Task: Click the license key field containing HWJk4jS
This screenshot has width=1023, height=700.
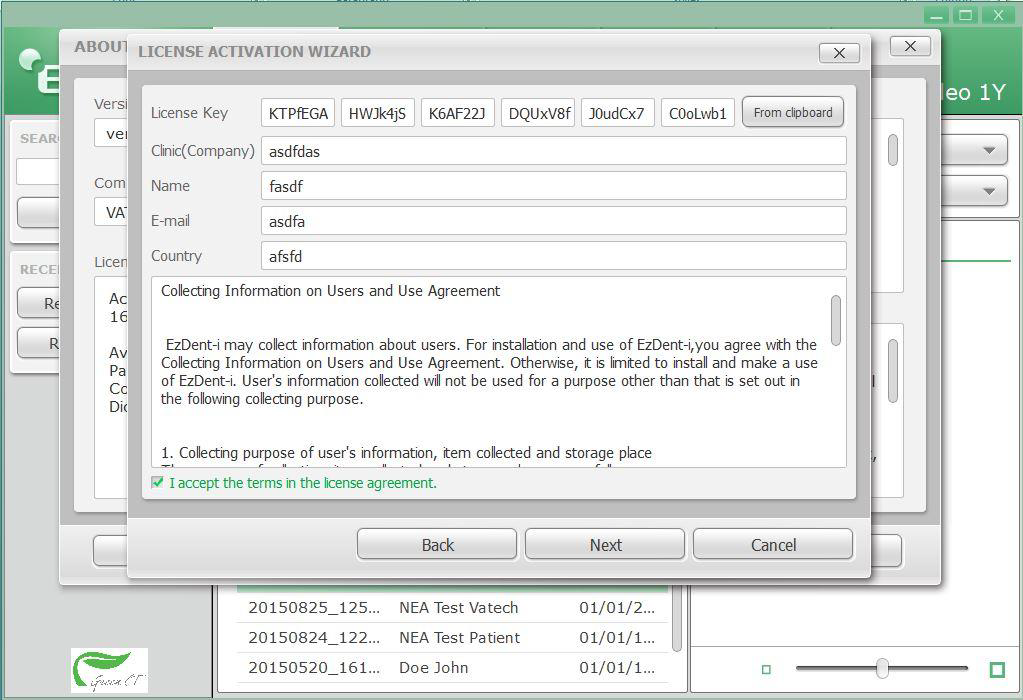Action: point(377,113)
